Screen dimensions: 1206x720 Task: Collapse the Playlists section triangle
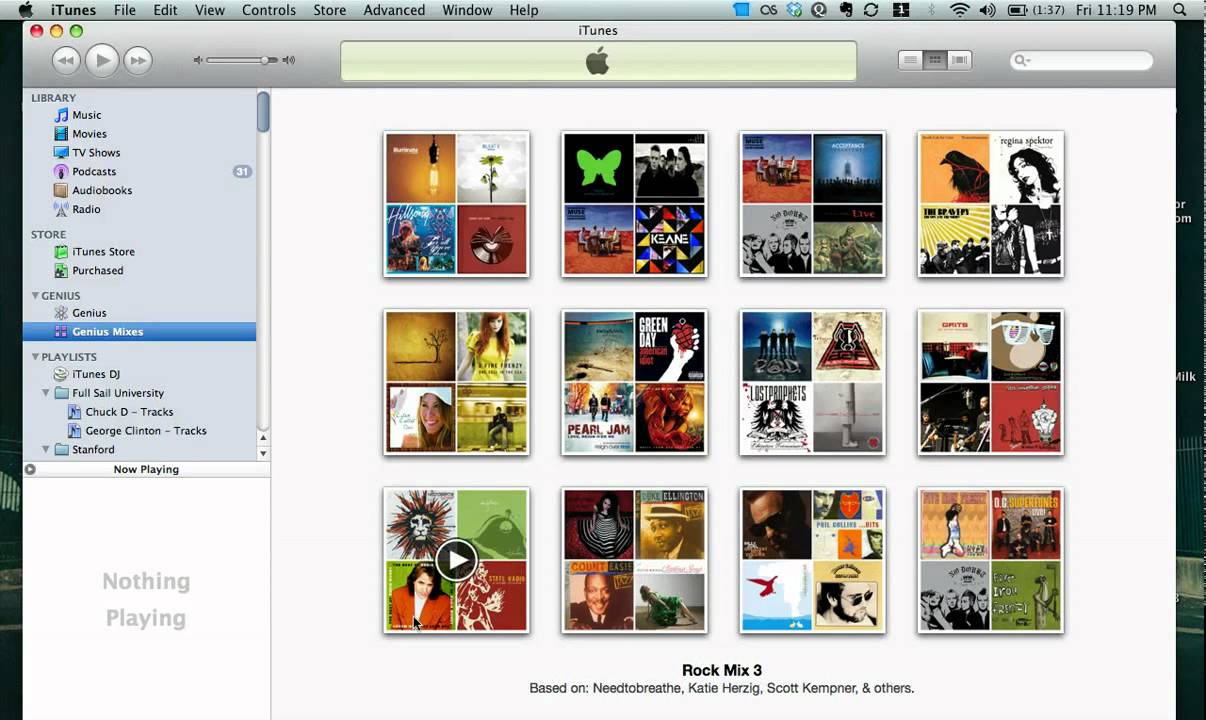(35, 357)
